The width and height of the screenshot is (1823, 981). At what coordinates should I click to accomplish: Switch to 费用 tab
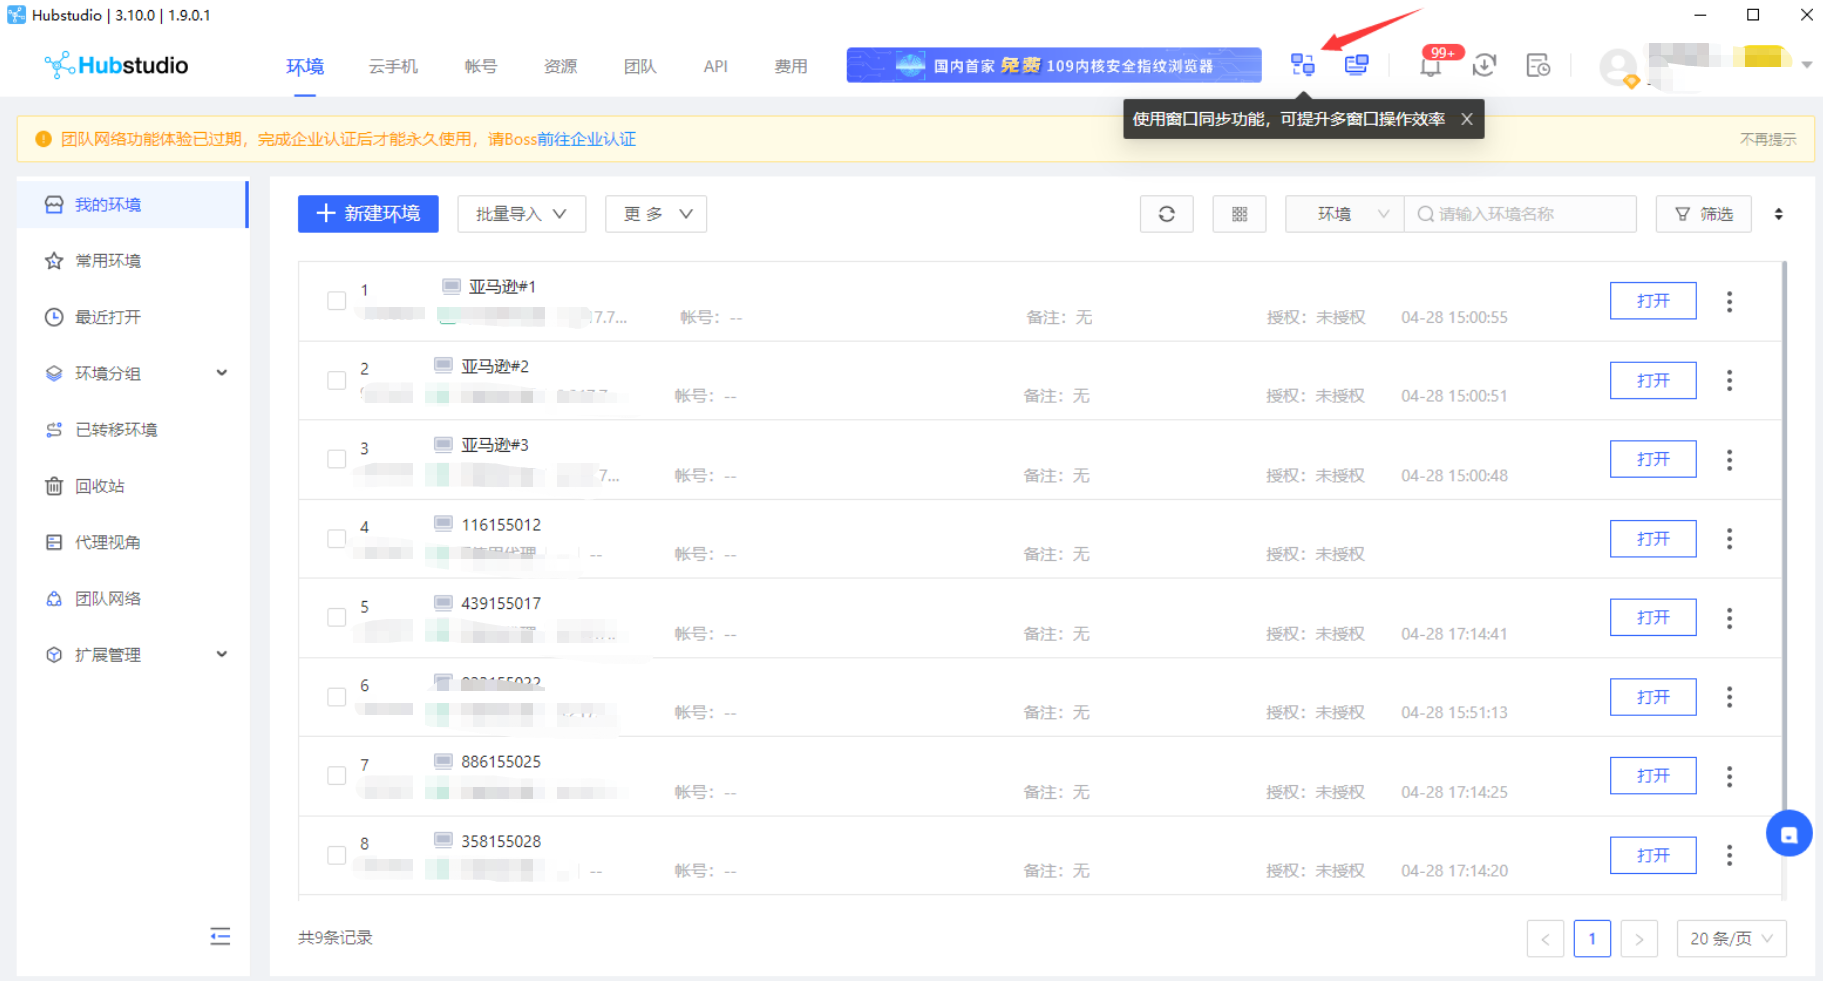click(x=791, y=66)
